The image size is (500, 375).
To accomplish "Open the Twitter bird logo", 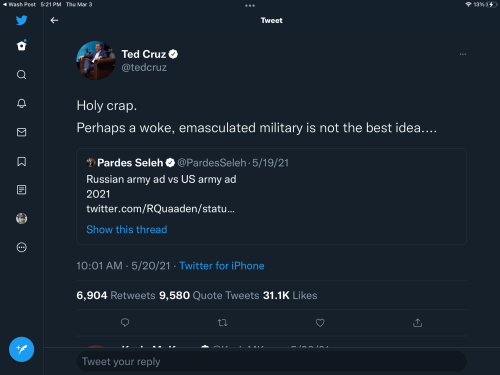I will tap(22, 20).
